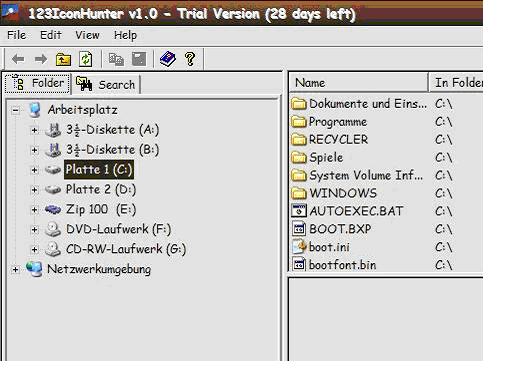Expand the DVD-Laufwerk (F:) node

pos(34,230)
